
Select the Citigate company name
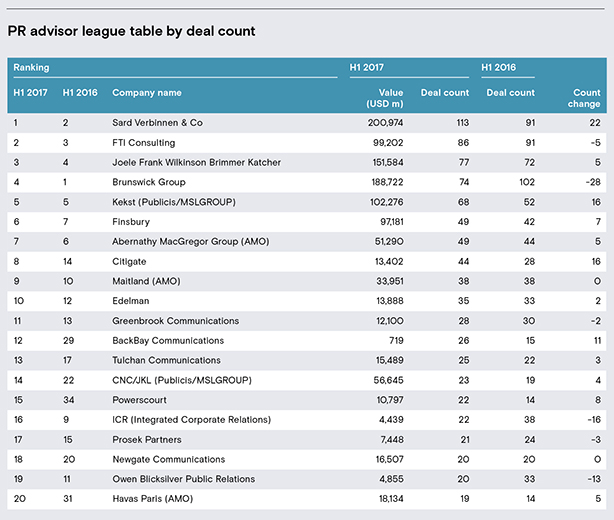(129, 262)
